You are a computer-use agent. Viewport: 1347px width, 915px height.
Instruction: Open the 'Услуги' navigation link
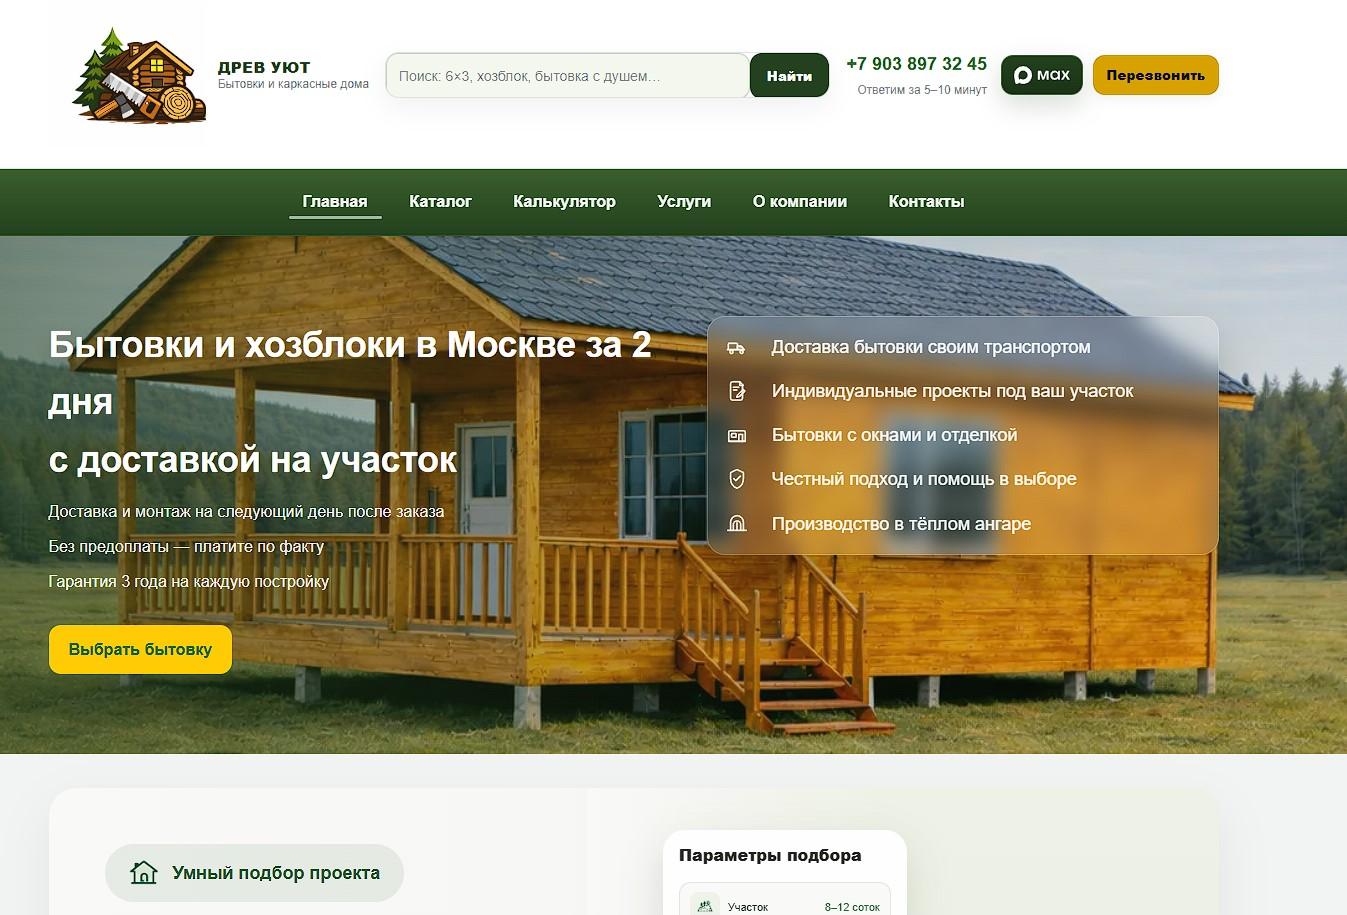(684, 201)
